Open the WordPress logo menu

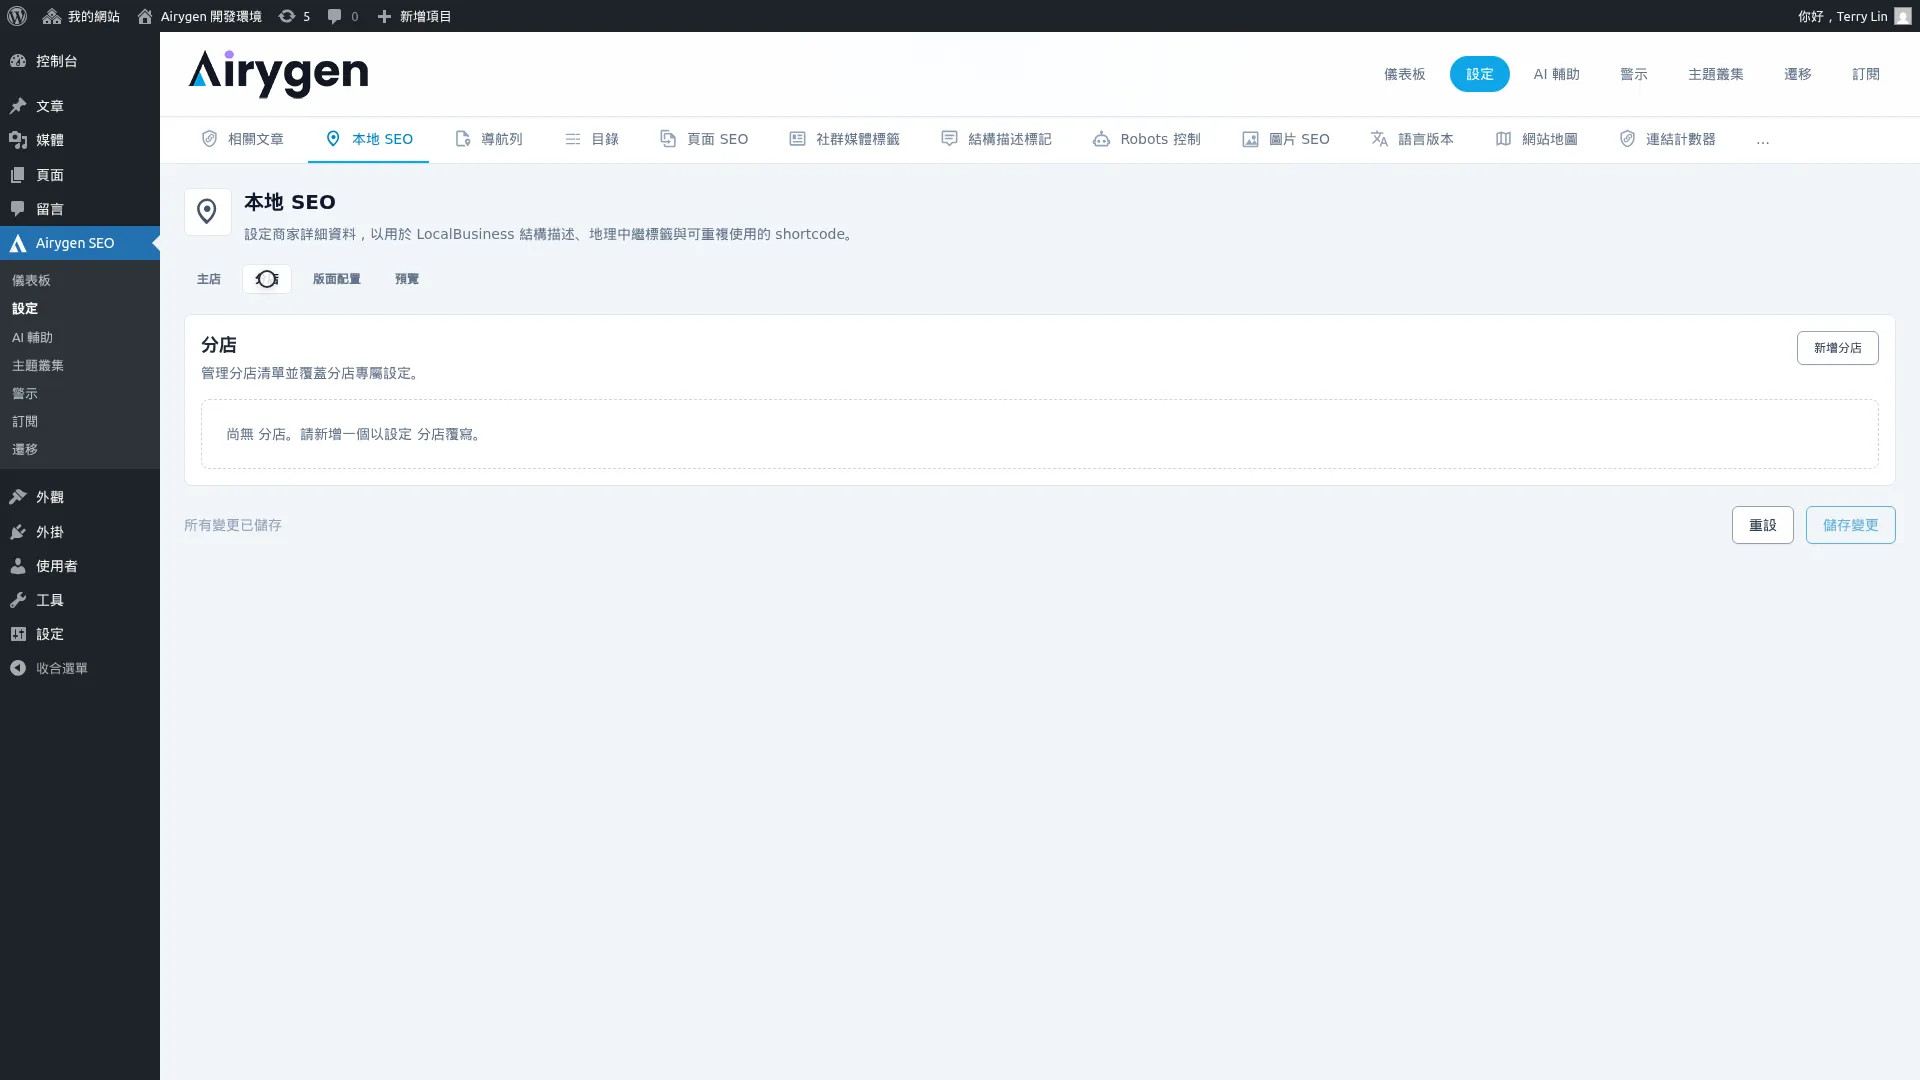click(17, 16)
